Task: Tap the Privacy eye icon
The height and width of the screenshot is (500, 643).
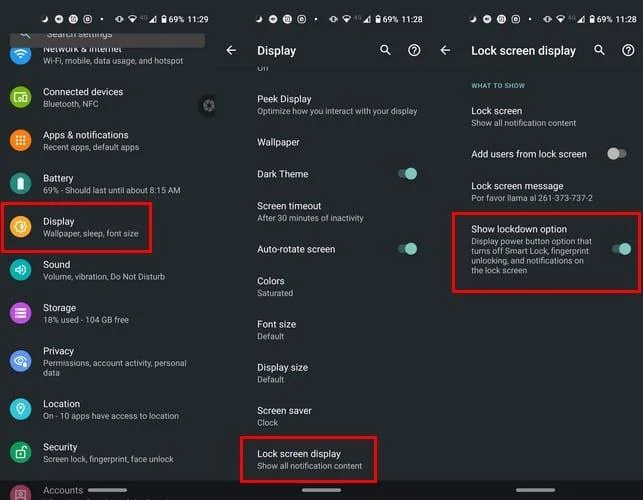Action: tap(21, 361)
